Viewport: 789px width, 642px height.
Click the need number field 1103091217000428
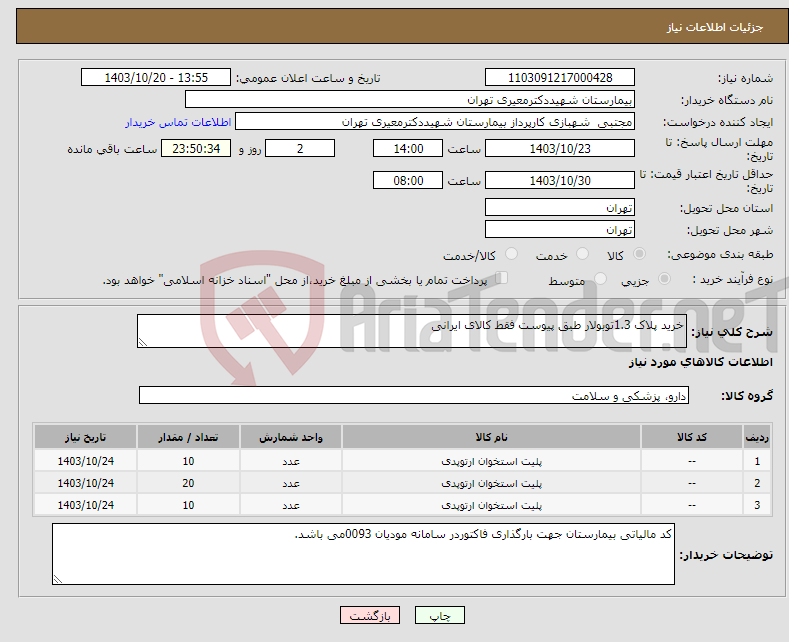tap(560, 77)
